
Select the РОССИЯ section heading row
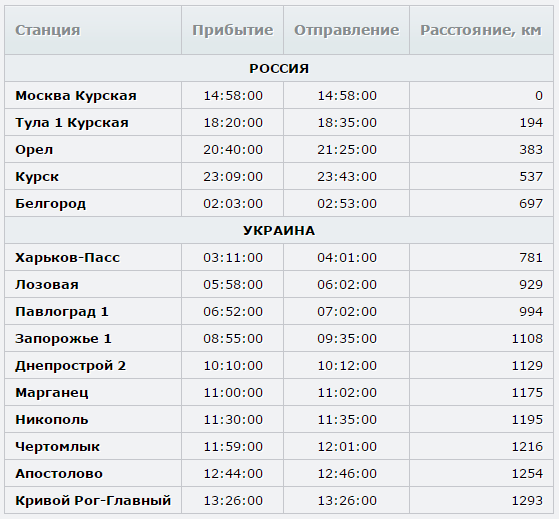click(x=279, y=68)
